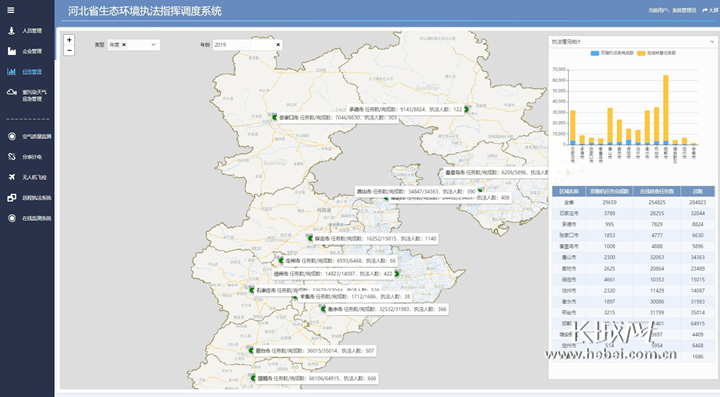Open the cloud icon weather emergency section
This screenshot has width=720, height=397.
coord(11,92)
